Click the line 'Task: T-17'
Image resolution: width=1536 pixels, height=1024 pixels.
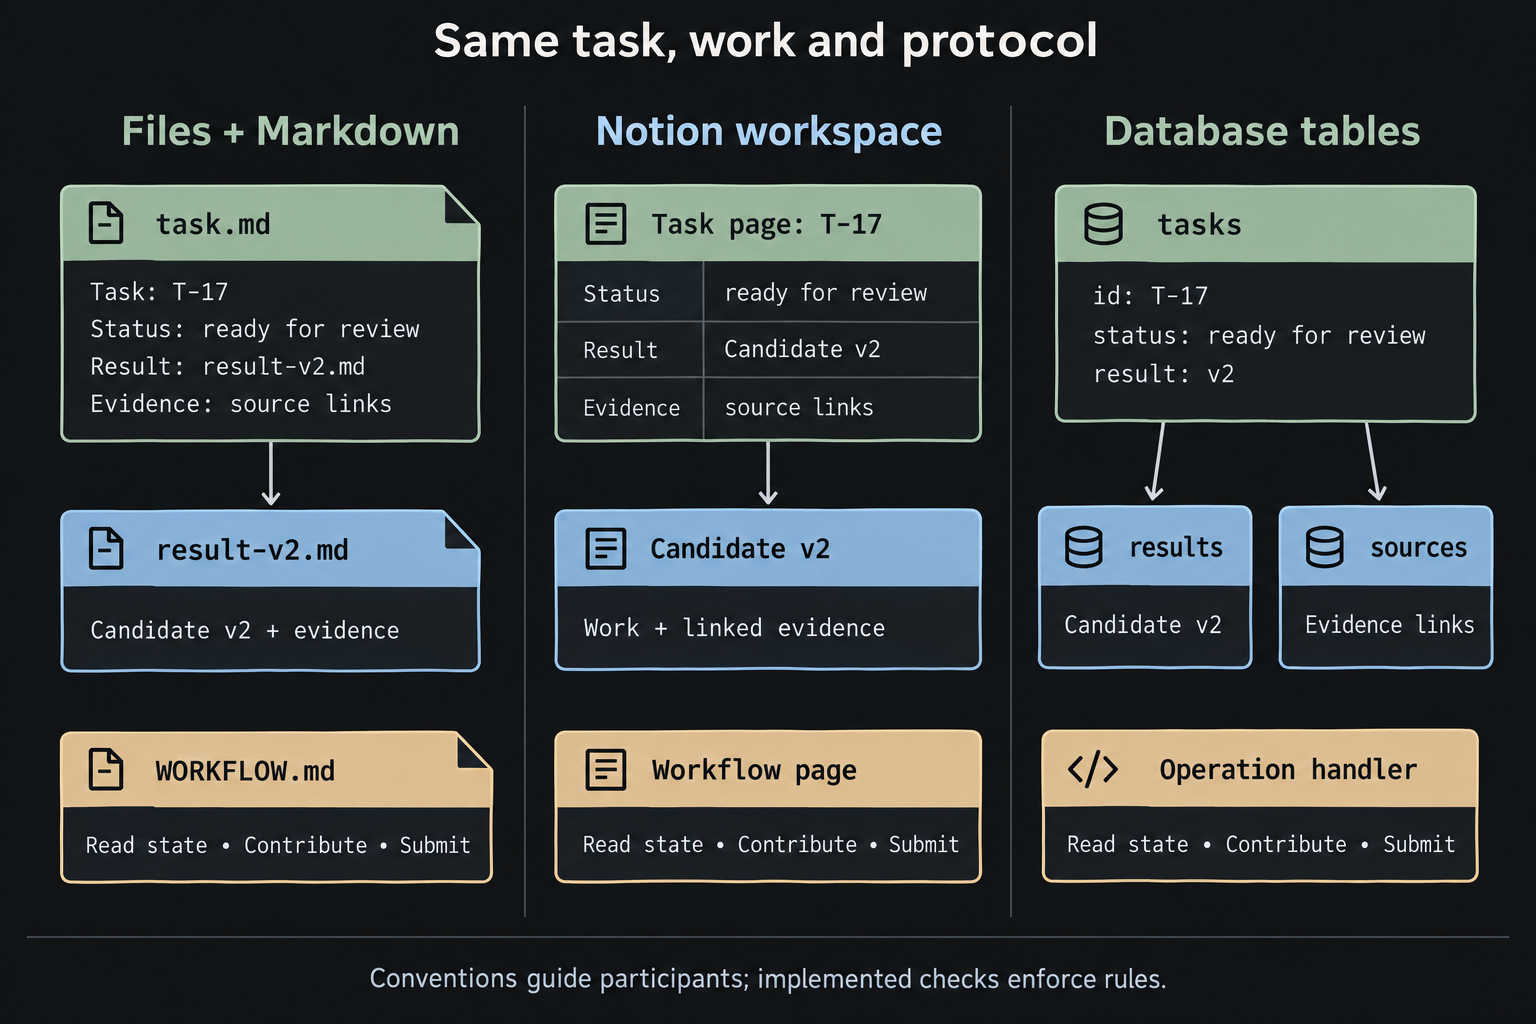pyautogui.click(x=159, y=291)
